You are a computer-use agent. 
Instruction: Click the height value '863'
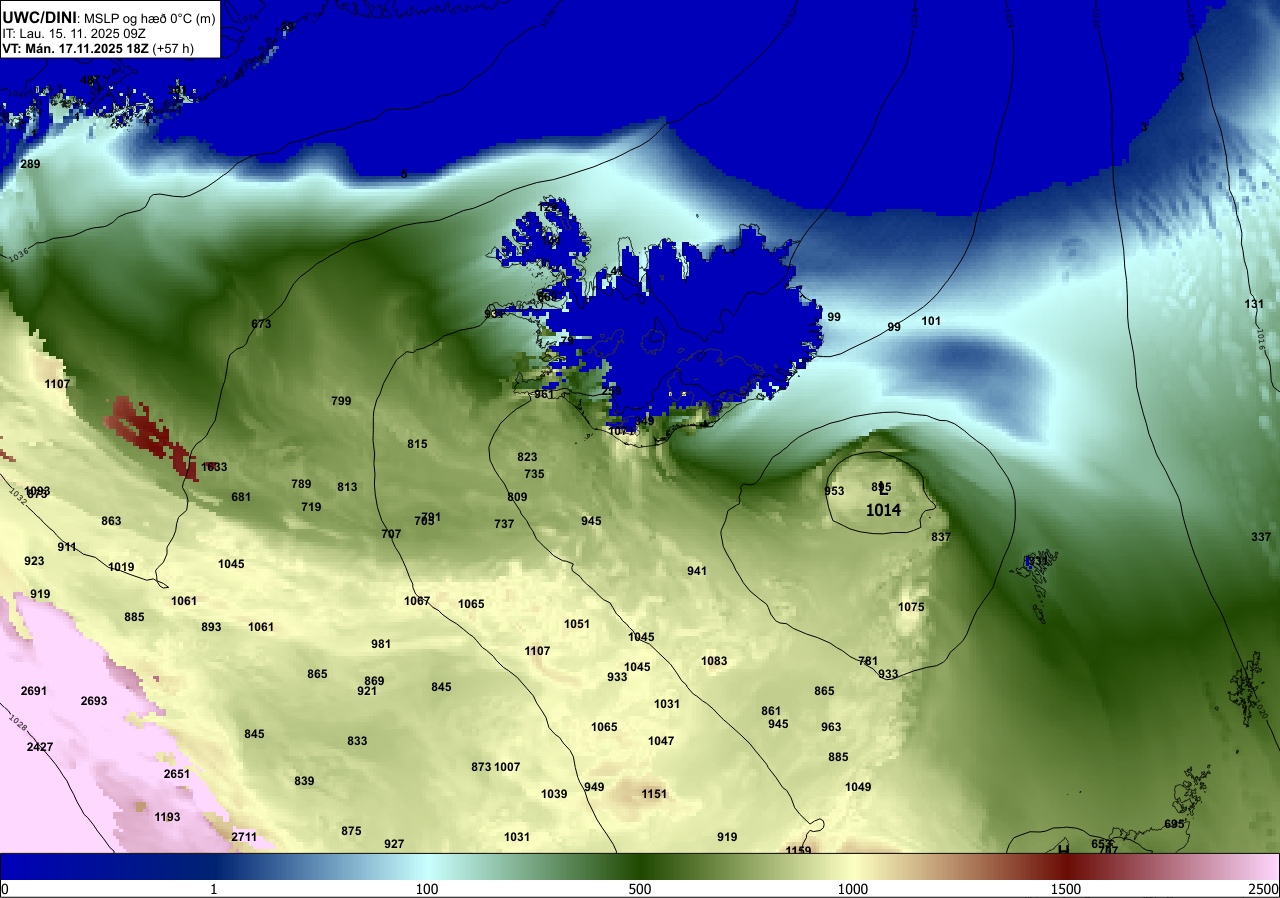tap(111, 521)
